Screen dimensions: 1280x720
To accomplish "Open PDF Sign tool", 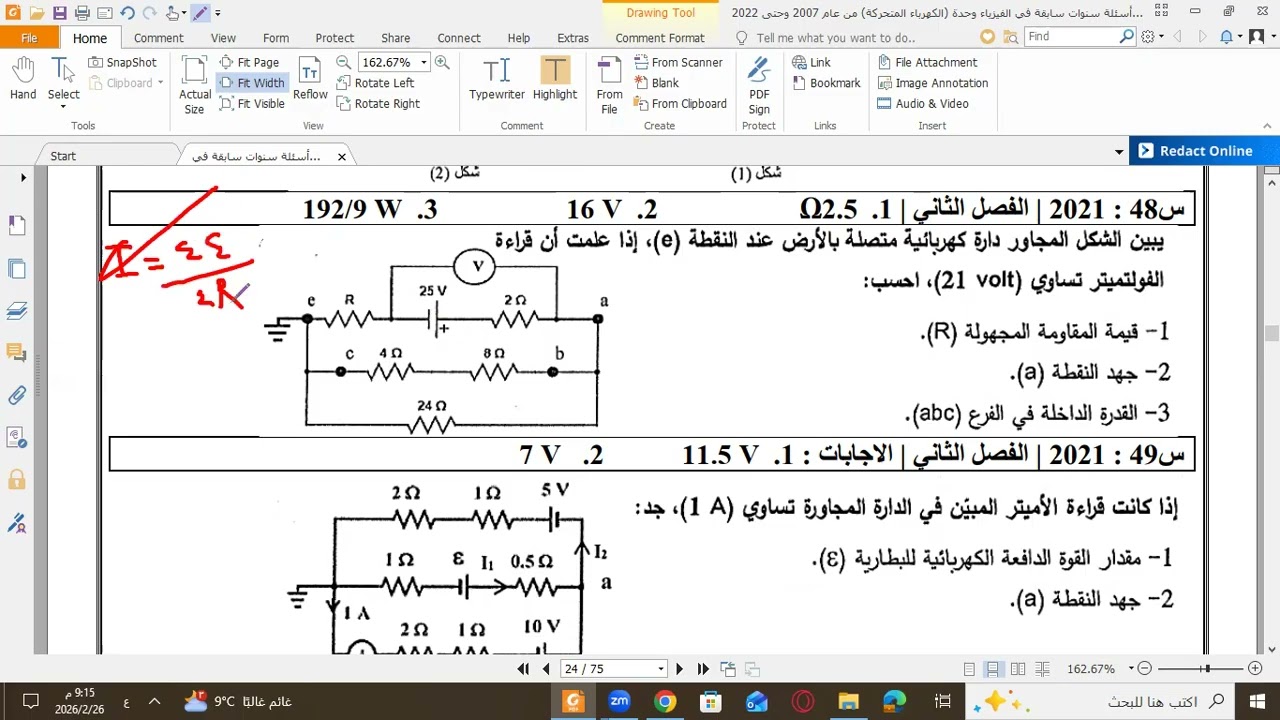I will [x=759, y=85].
